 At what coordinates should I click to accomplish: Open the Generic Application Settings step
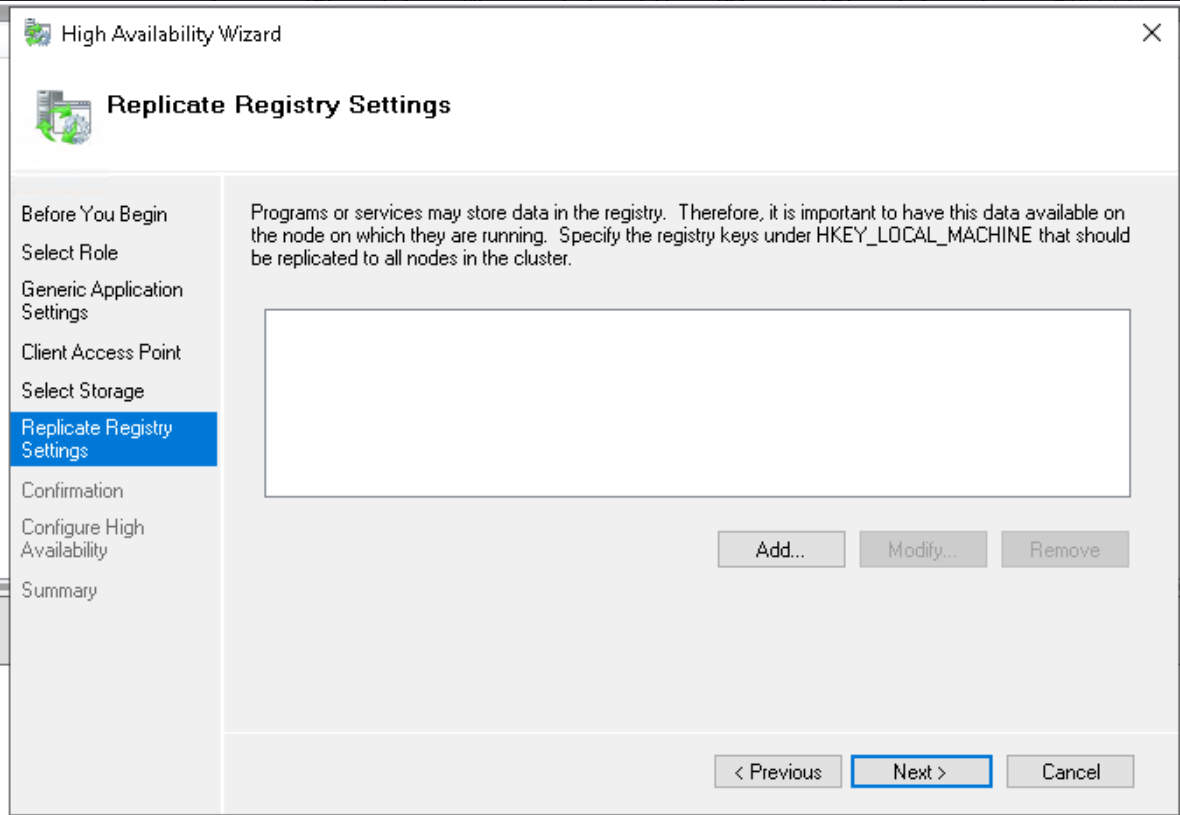click(102, 301)
